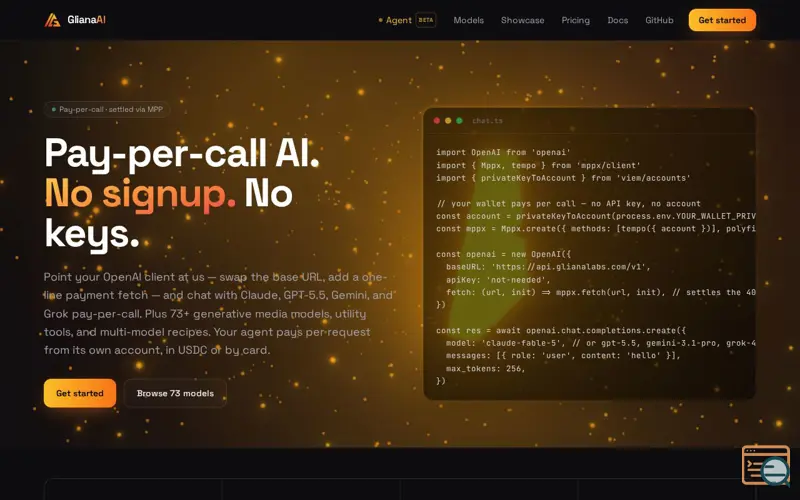
Task: Go to the Models page
Action: point(468,20)
